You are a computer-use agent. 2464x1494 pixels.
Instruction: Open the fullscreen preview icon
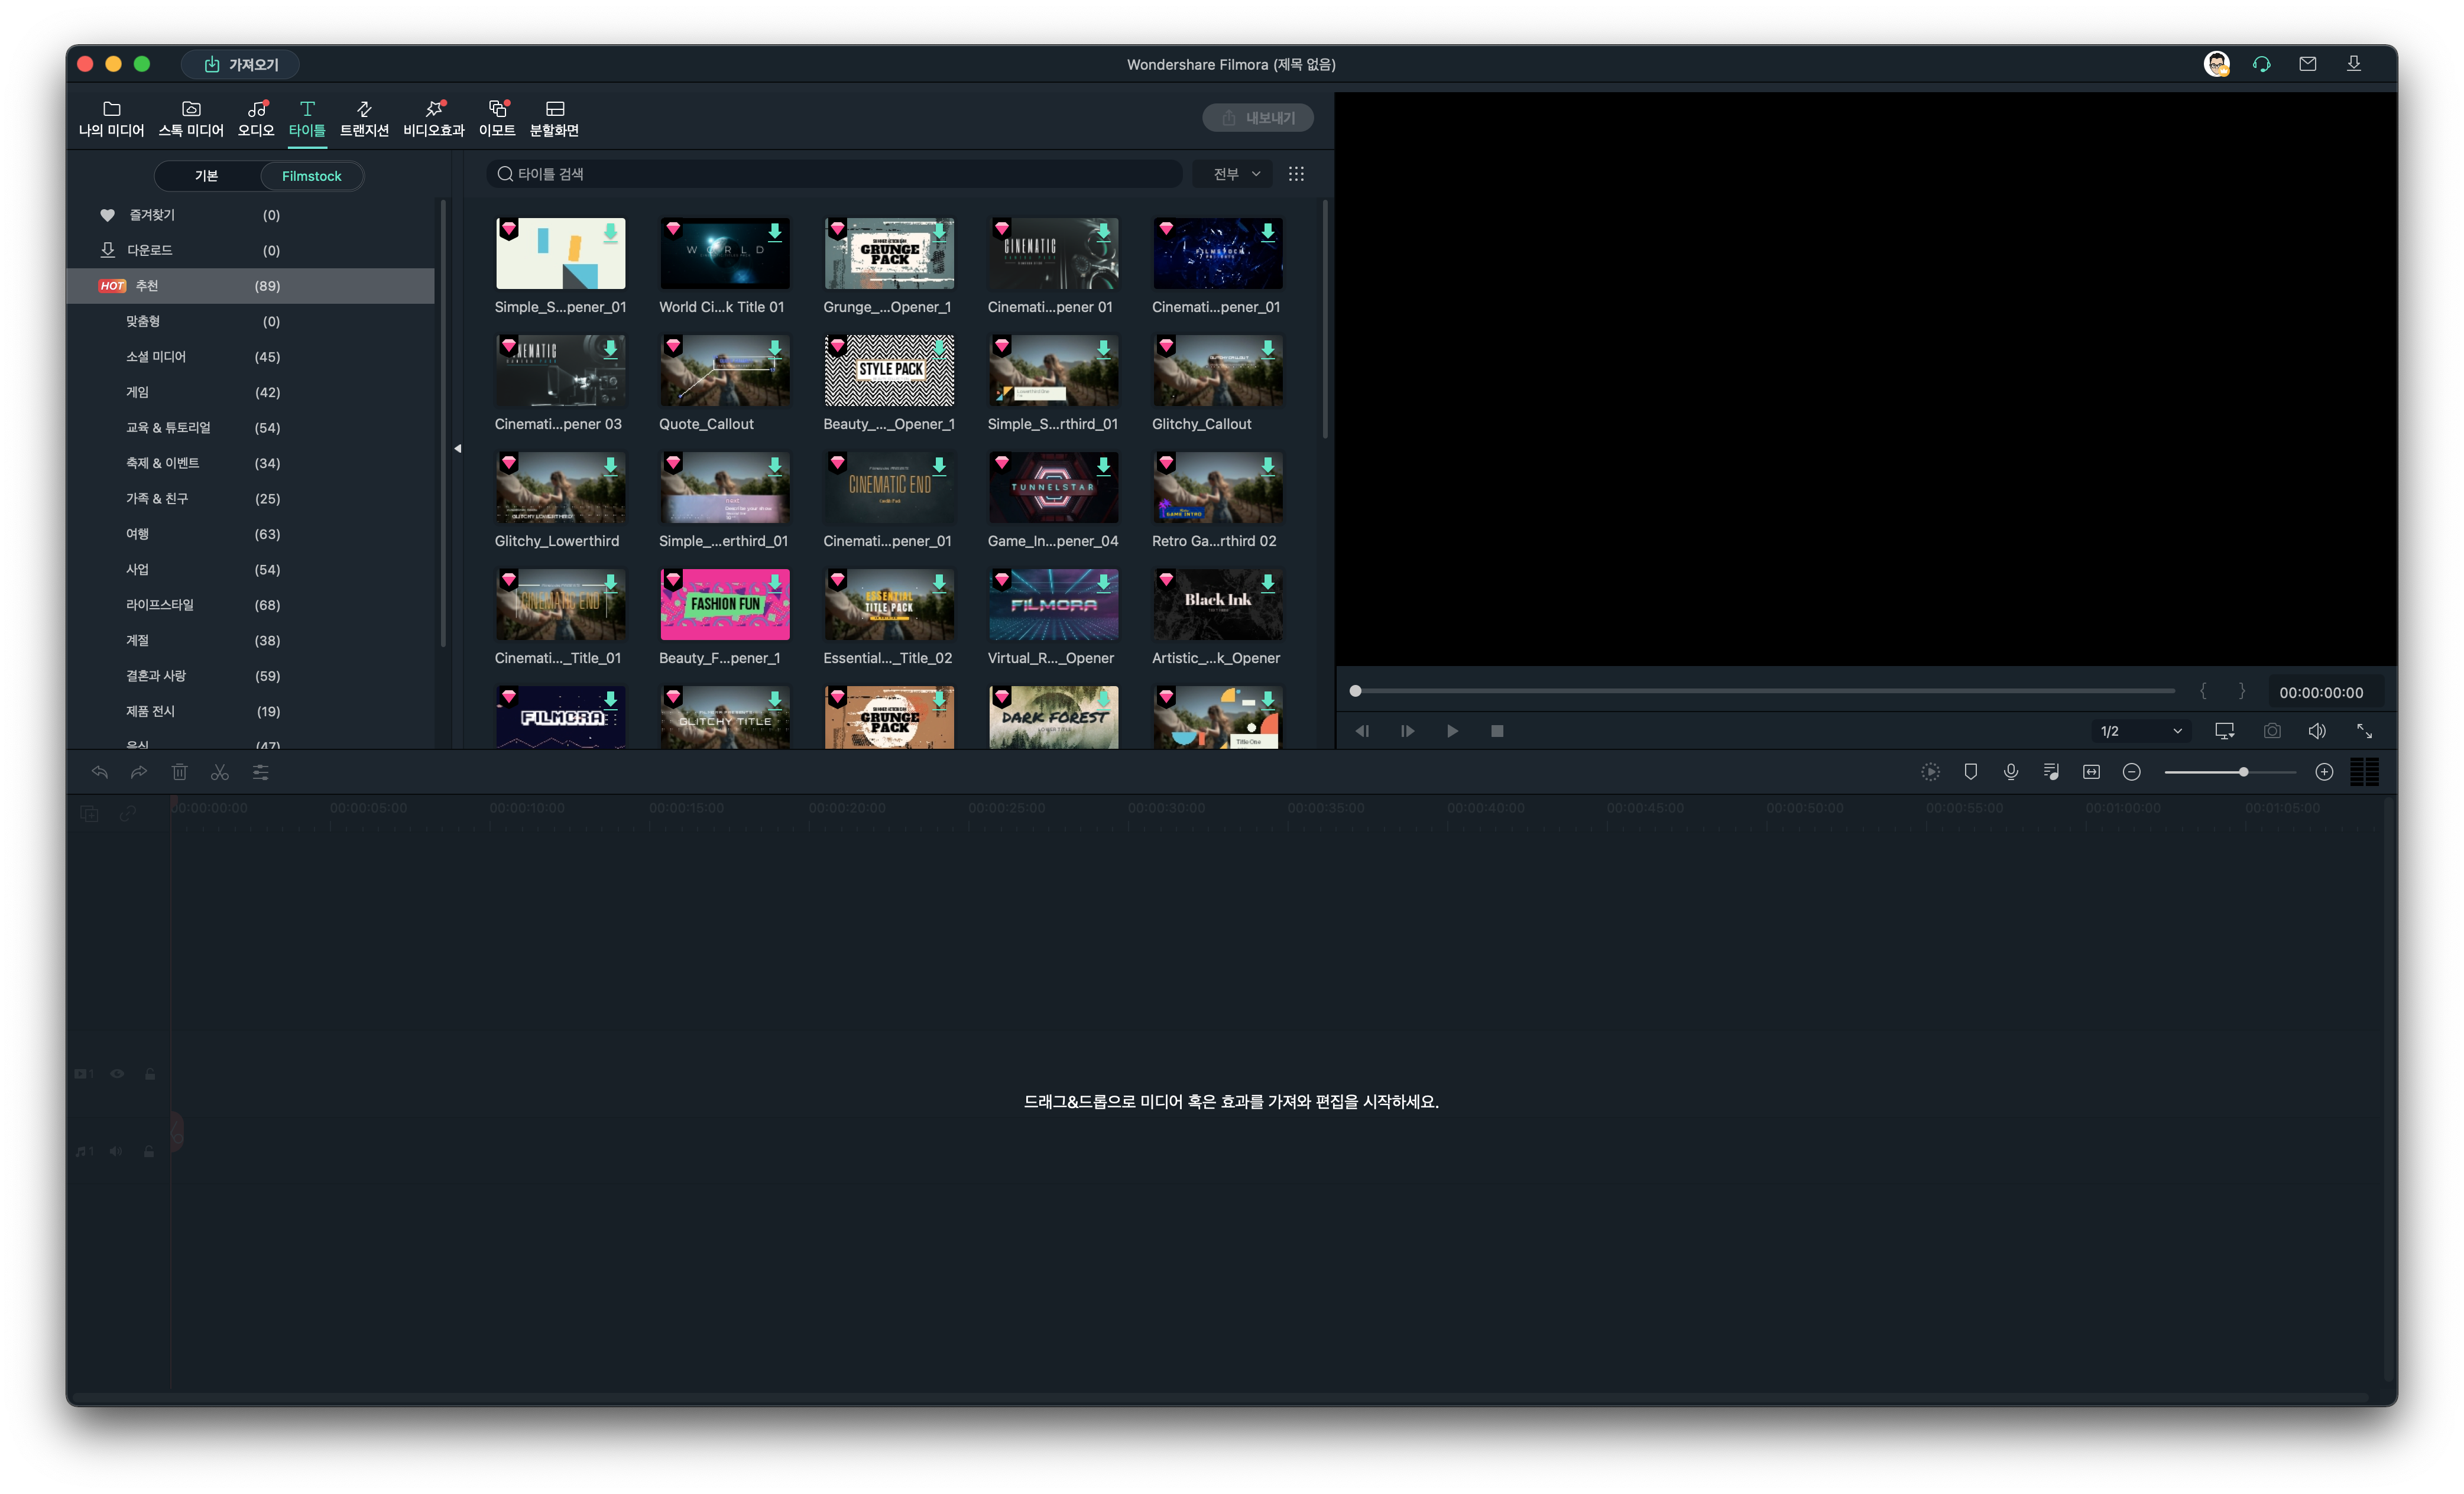pyautogui.click(x=2364, y=731)
